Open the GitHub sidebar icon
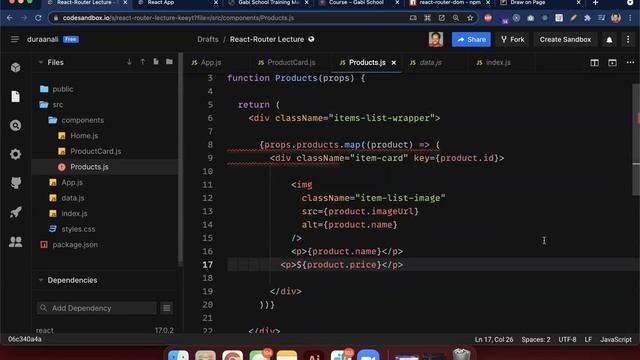 (16, 183)
